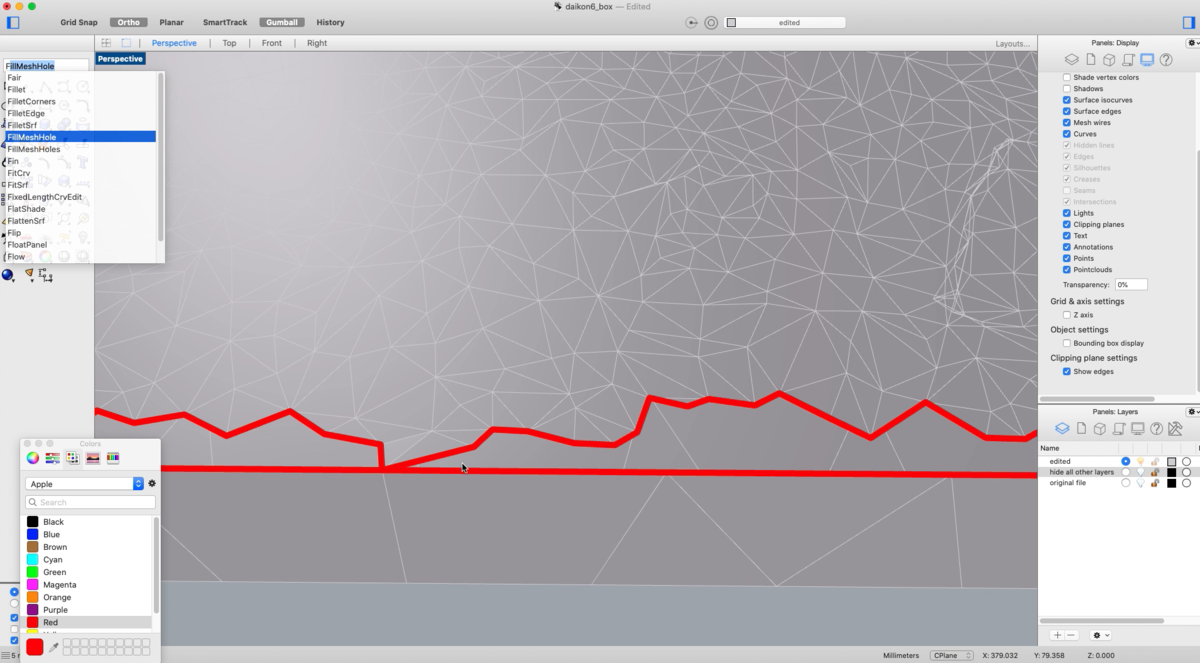The image size is (1200, 663).
Task: Open the Apple palette dropdown
Action: click(85, 484)
